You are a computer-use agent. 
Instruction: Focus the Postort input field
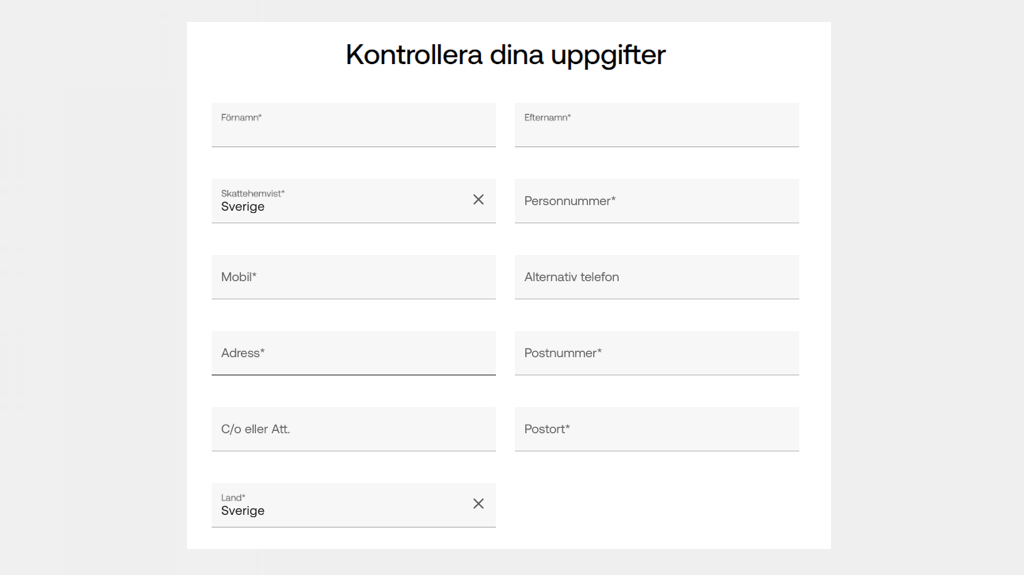(x=656, y=429)
